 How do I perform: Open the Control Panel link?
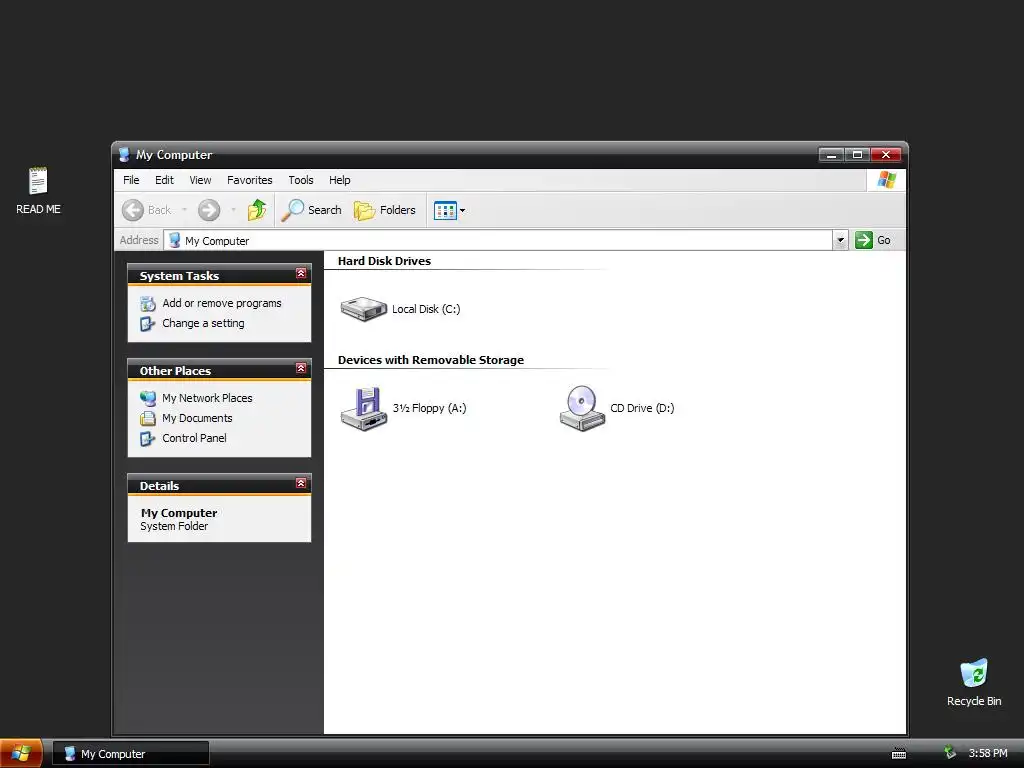click(195, 439)
